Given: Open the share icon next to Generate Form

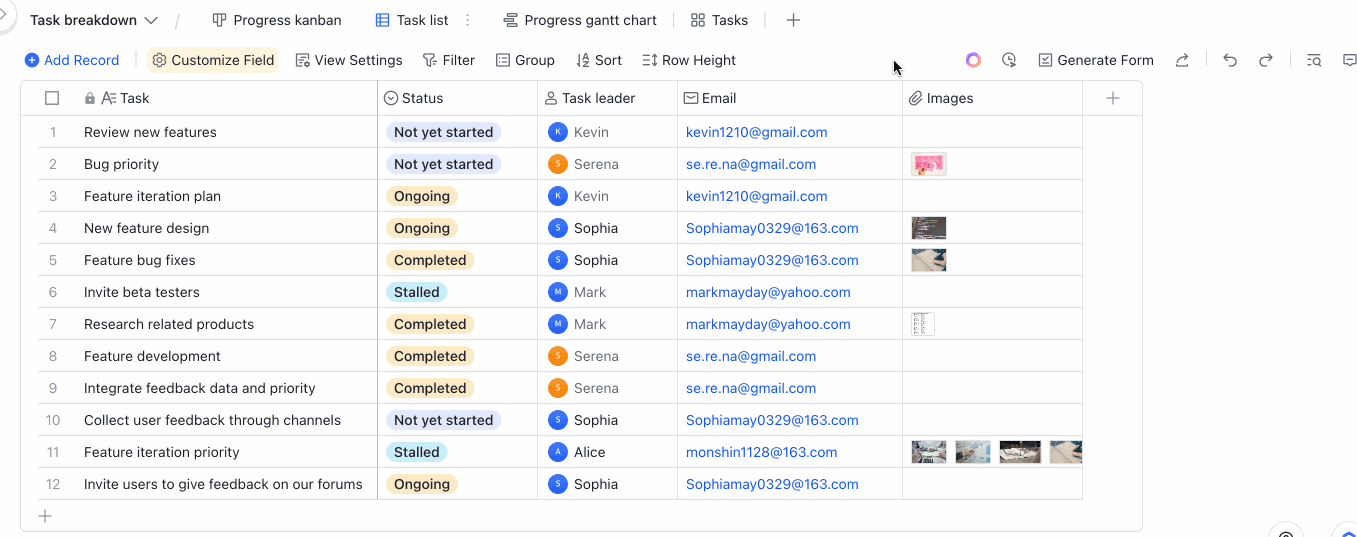Looking at the screenshot, I should click(x=1182, y=60).
